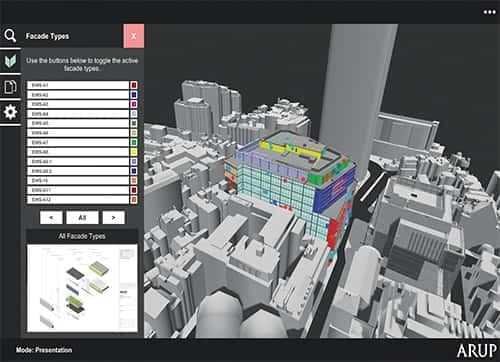Click the orange swatch on the bottom facade row

(x=134, y=200)
